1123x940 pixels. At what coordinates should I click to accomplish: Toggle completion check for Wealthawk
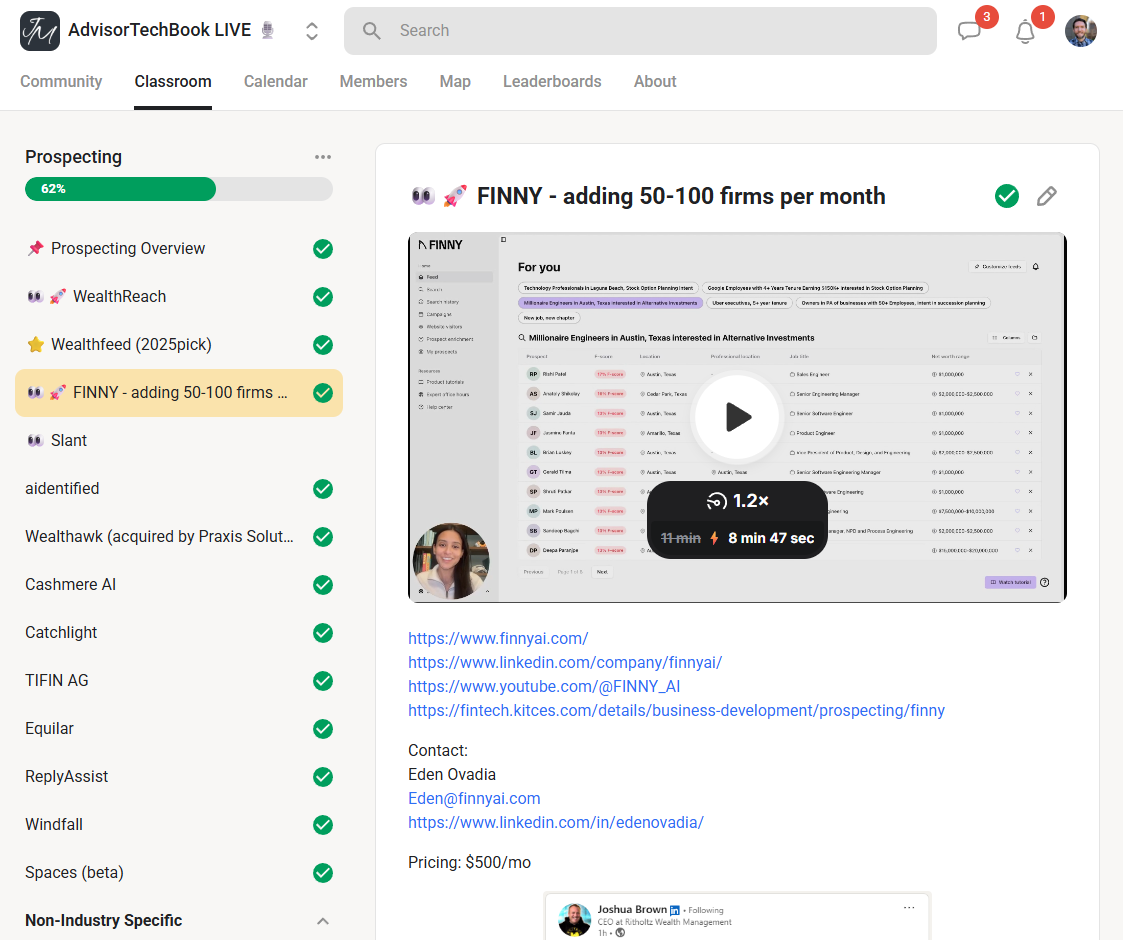click(323, 537)
